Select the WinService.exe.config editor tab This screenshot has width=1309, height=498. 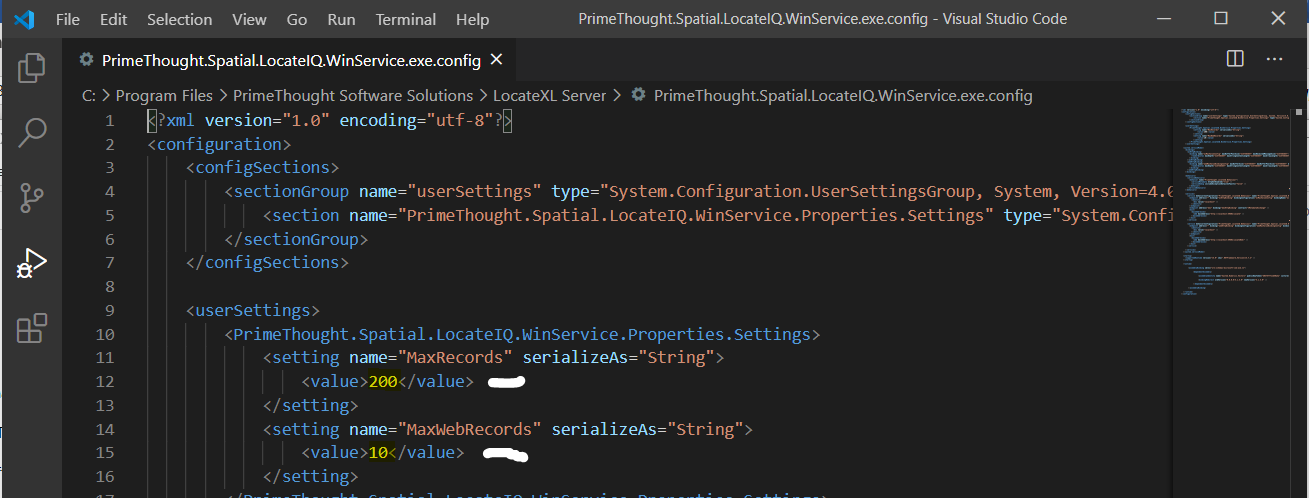[290, 60]
